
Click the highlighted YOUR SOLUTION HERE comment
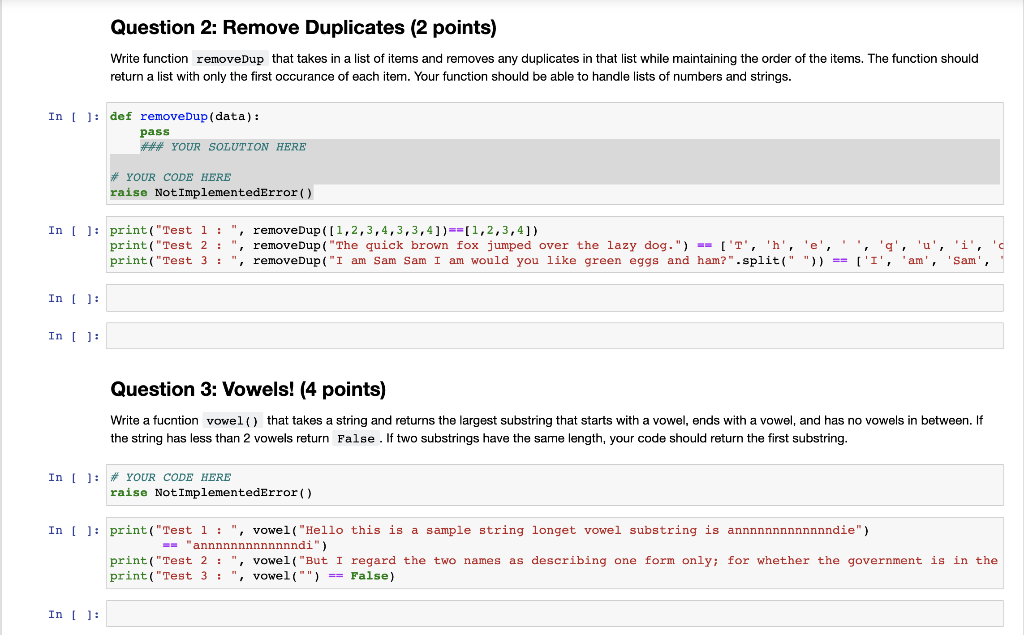(222, 146)
